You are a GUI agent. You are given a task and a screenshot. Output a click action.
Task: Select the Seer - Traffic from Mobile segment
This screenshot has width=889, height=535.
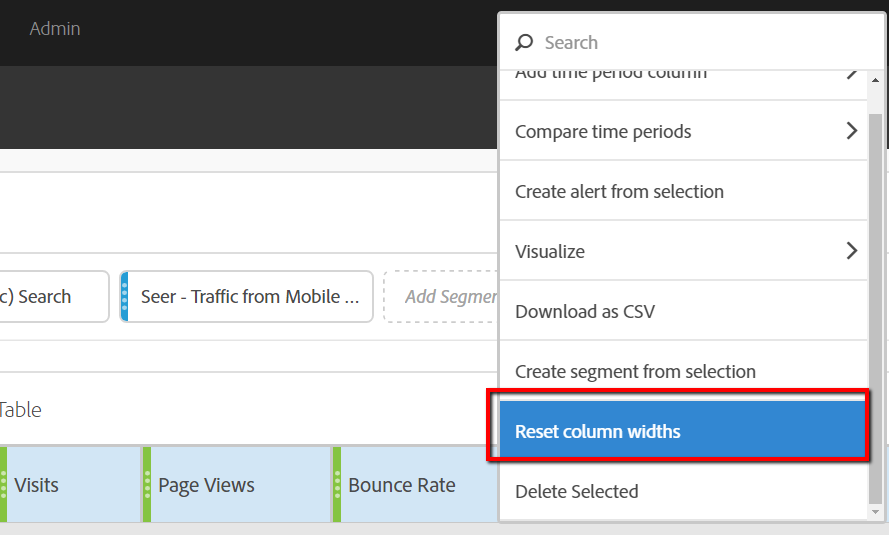tap(250, 297)
